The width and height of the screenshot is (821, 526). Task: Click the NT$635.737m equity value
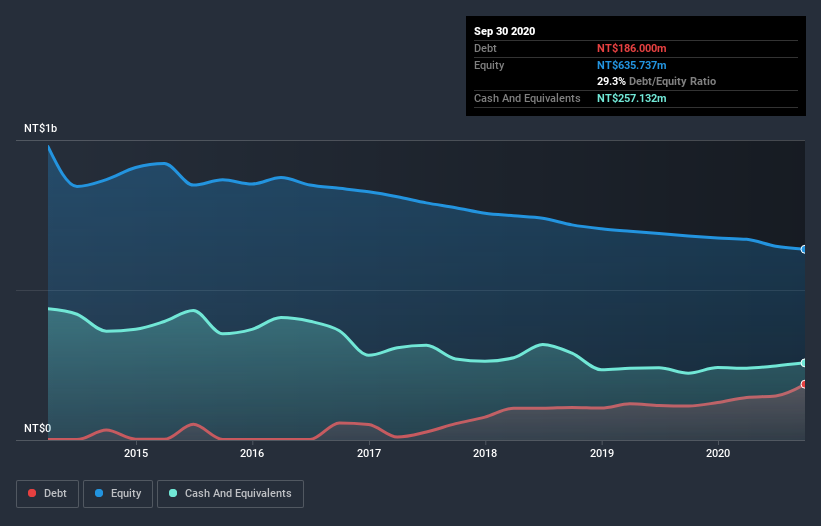(631, 65)
